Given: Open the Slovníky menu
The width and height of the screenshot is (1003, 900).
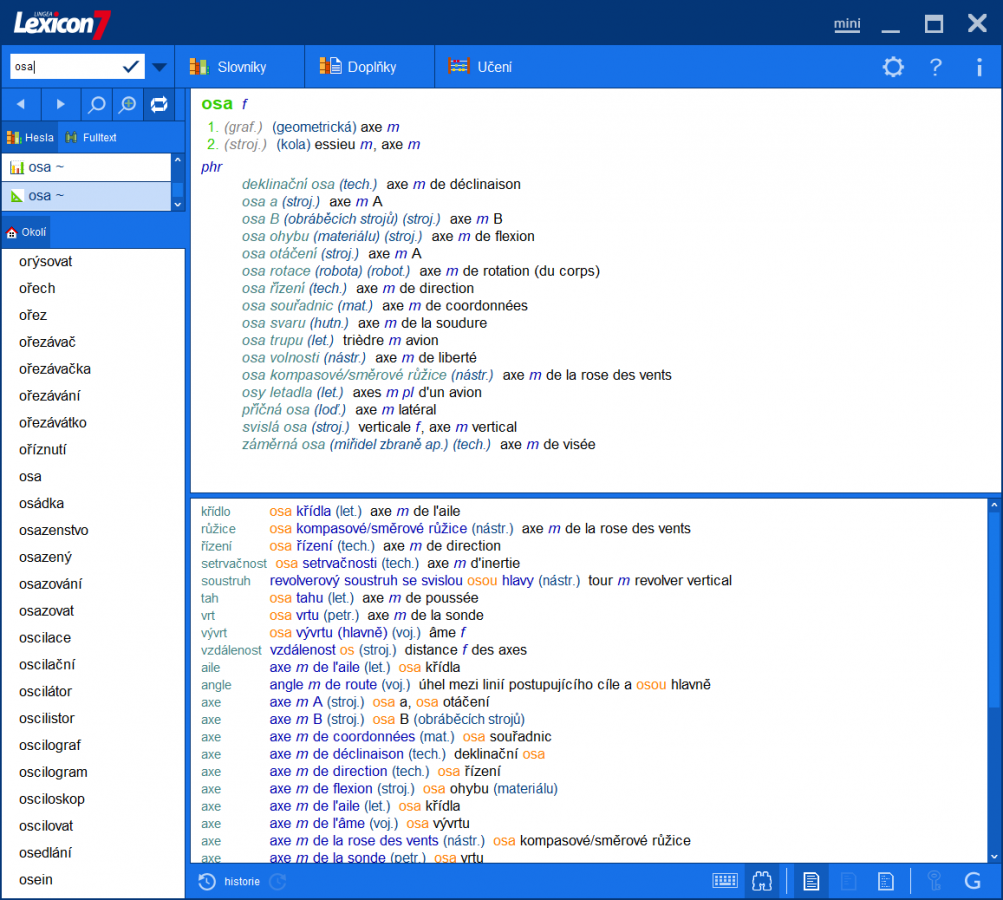Looking at the screenshot, I should (240, 66).
